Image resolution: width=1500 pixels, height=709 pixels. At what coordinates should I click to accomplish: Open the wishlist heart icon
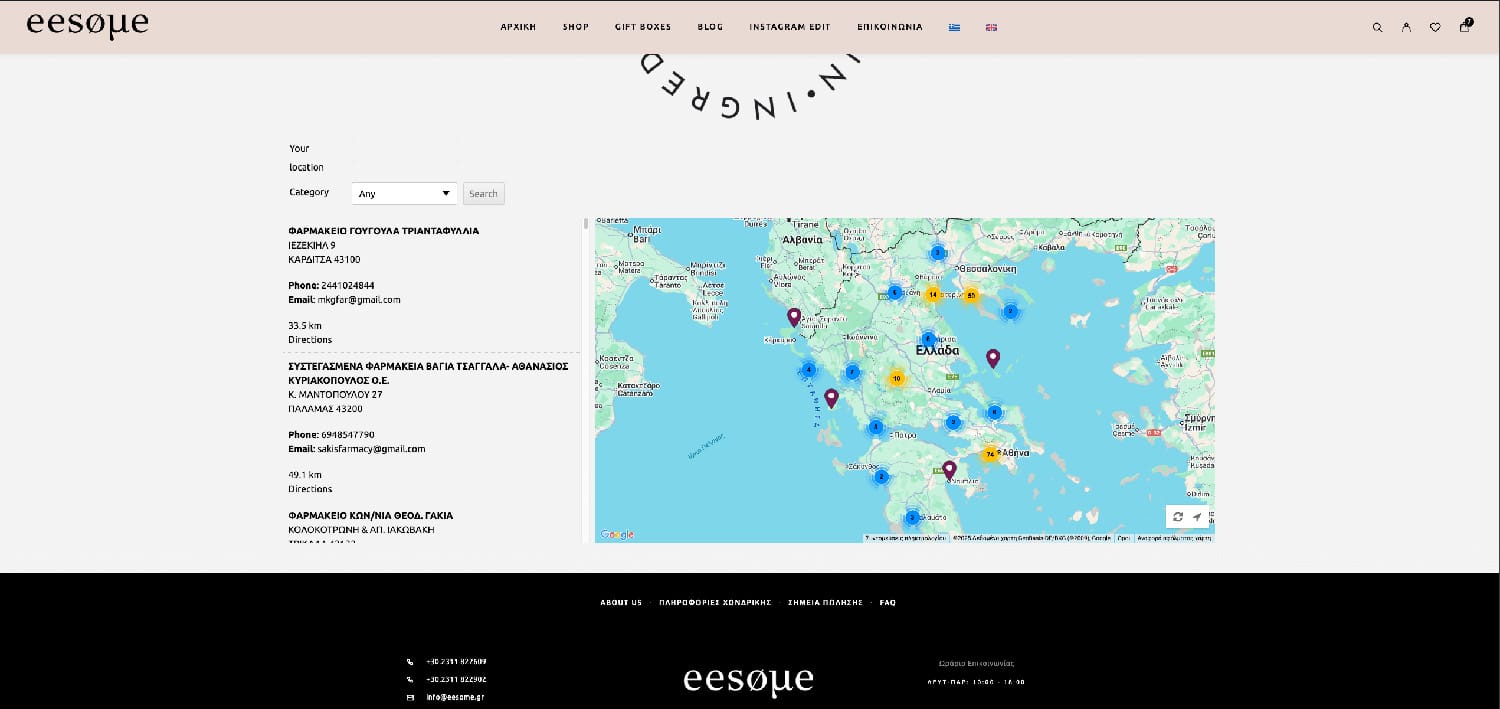coord(1435,28)
